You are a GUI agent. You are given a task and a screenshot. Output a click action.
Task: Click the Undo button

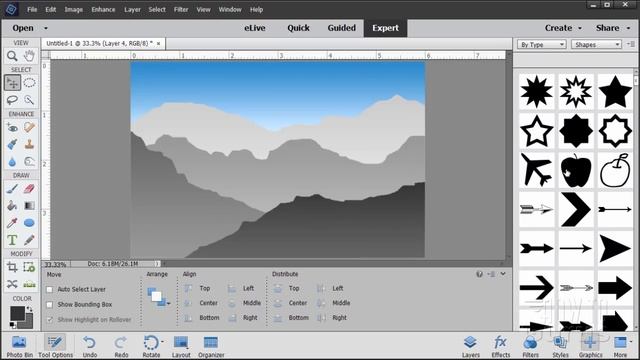pyautogui.click(x=90, y=346)
